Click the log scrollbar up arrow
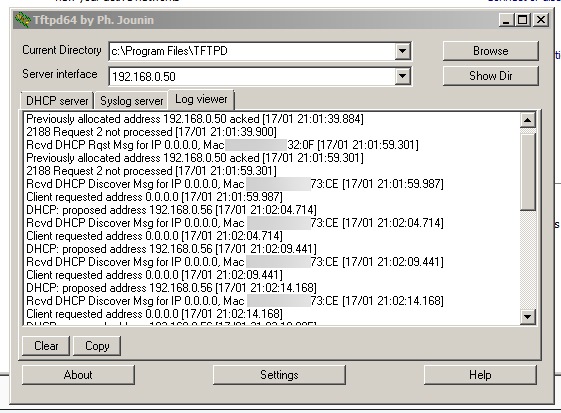The height and width of the screenshot is (413, 561). tap(527, 120)
